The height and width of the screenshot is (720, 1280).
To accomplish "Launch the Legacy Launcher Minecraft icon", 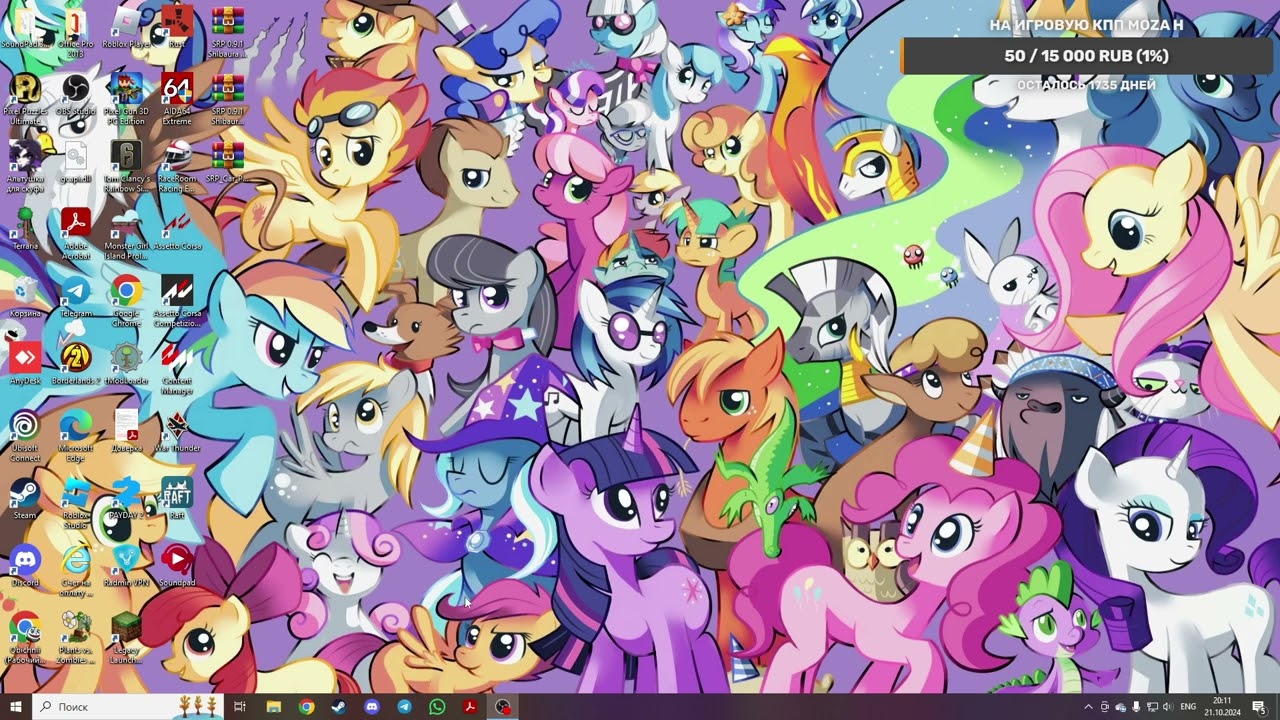I will 126,637.
